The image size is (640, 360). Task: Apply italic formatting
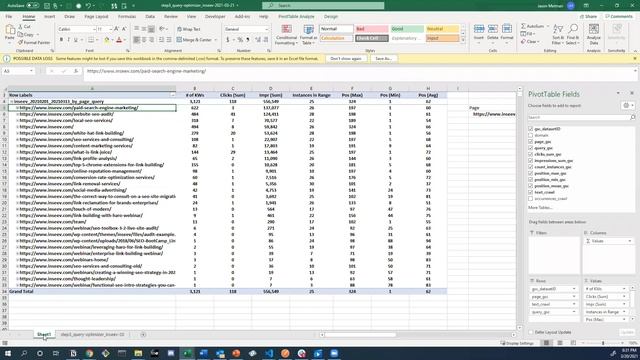click(69, 40)
